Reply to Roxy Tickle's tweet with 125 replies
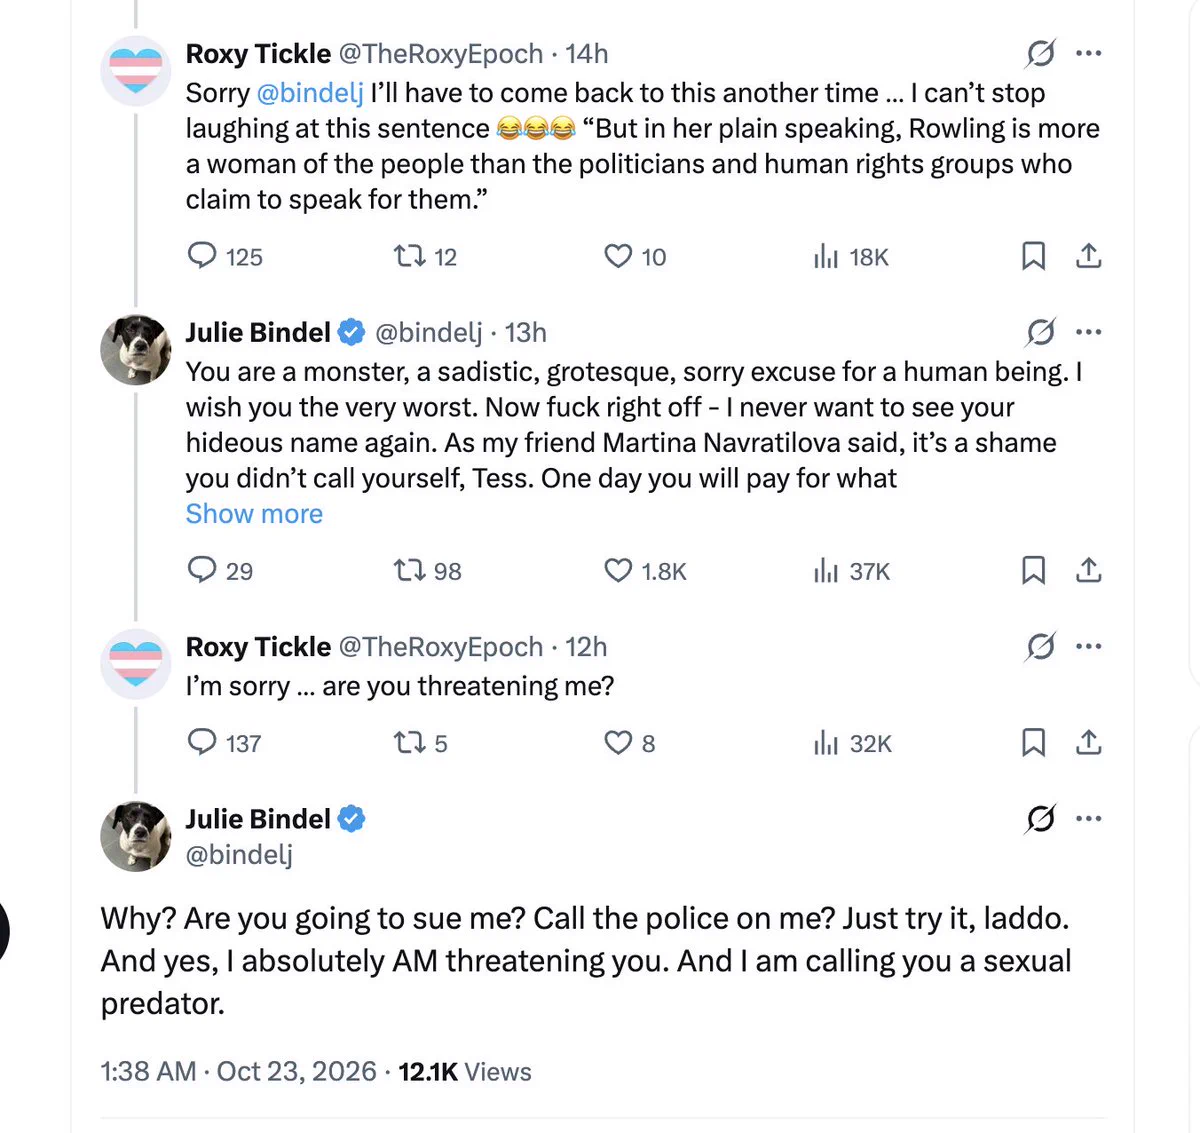1200x1133 pixels. (x=225, y=257)
